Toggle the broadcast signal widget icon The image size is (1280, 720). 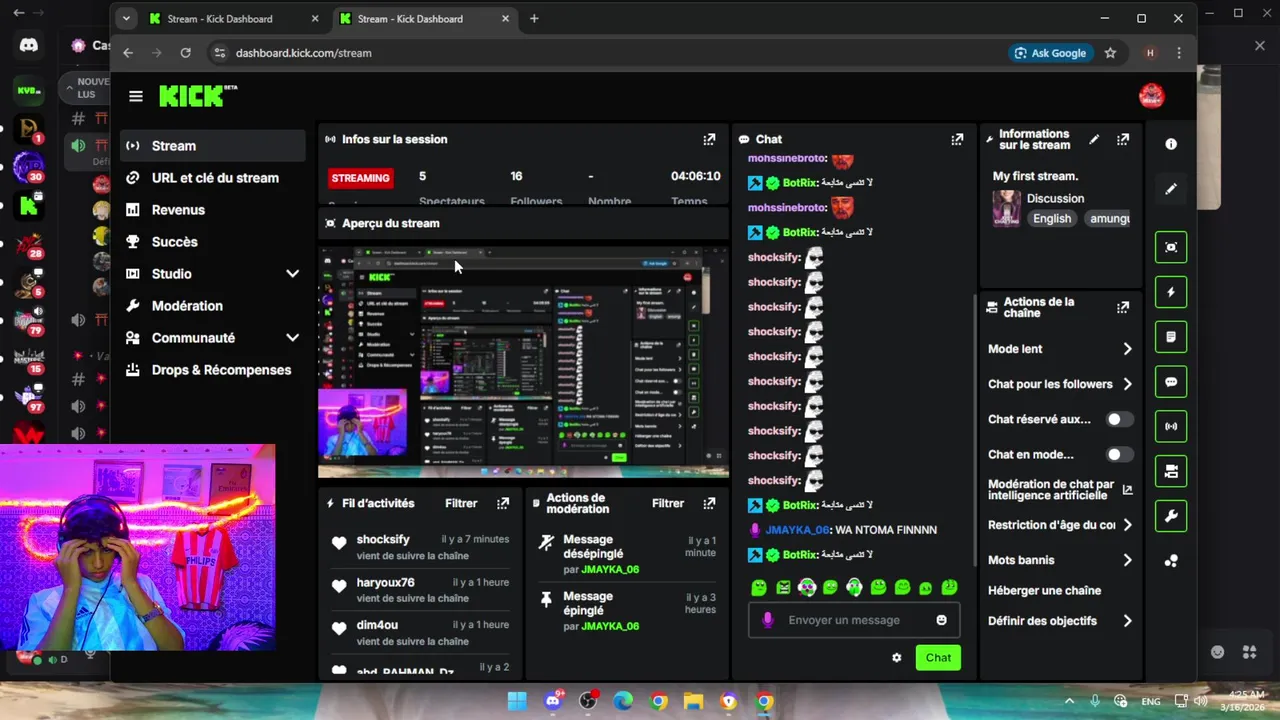pos(1171,426)
